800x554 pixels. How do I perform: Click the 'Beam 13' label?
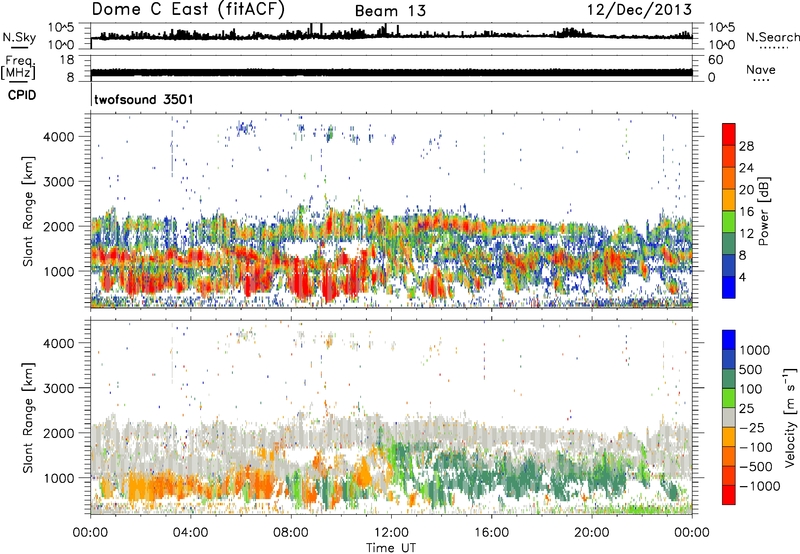(390, 11)
